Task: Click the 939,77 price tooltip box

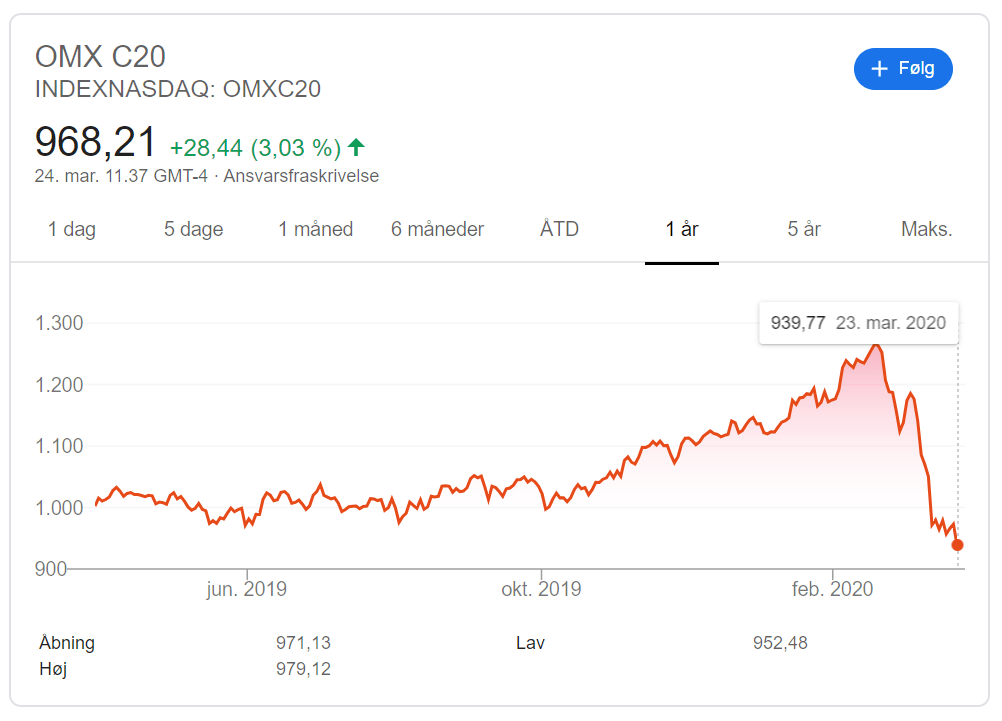Action: pyautogui.click(x=858, y=323)
